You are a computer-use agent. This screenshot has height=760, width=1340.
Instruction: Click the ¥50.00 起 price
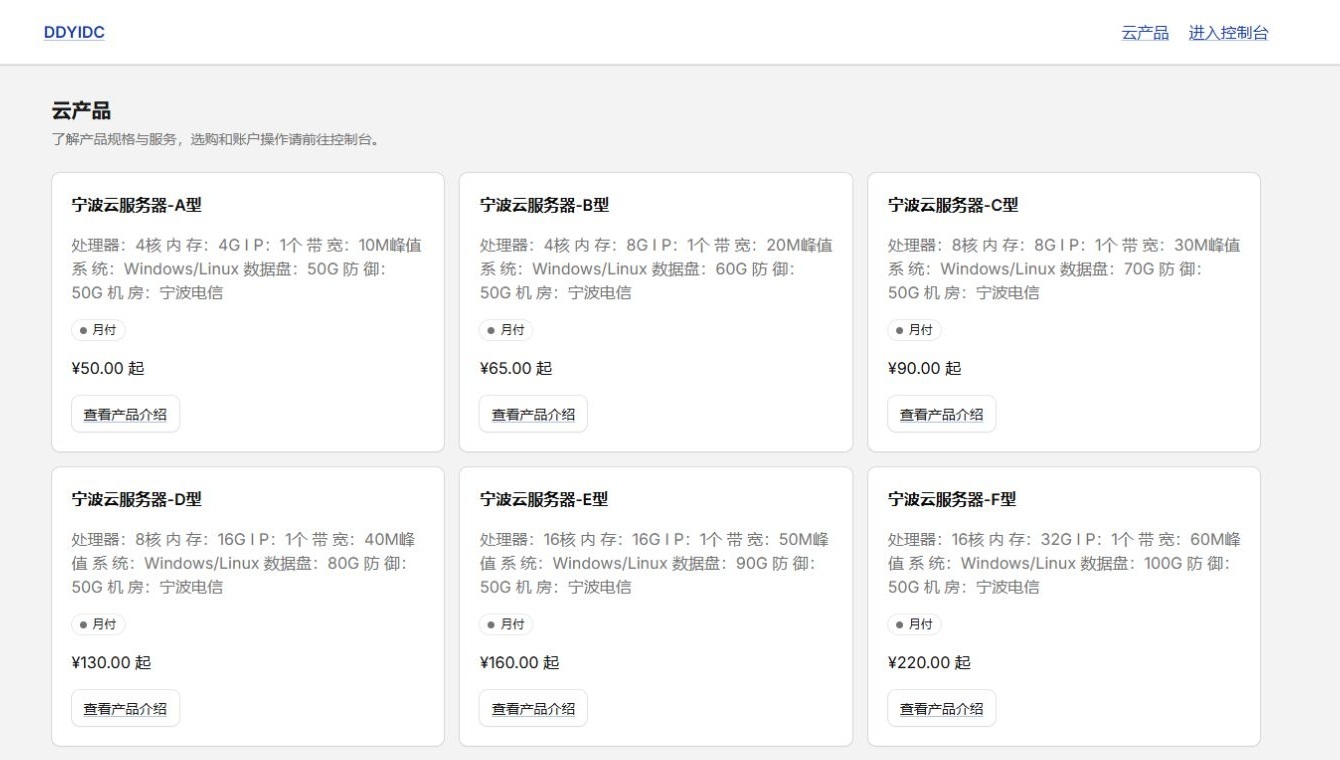point(108,368)
